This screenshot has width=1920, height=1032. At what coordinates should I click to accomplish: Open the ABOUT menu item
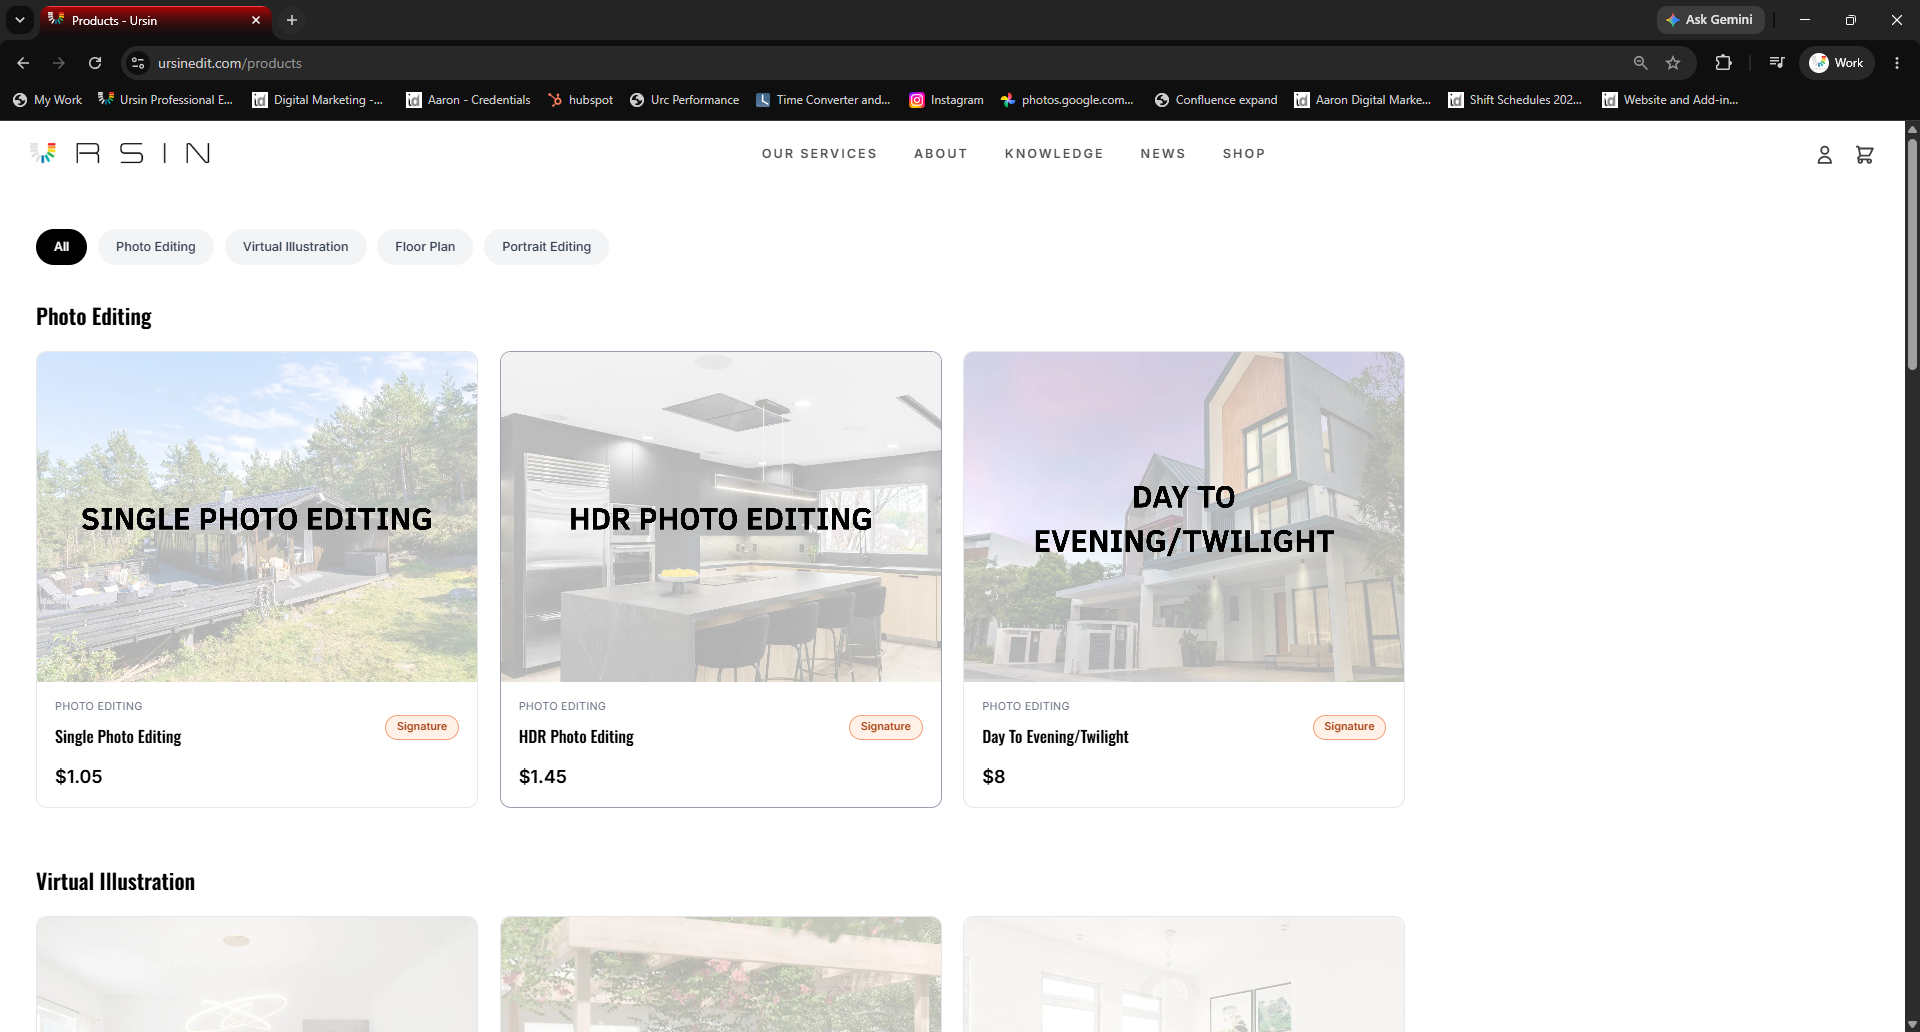tap(940, 154)
